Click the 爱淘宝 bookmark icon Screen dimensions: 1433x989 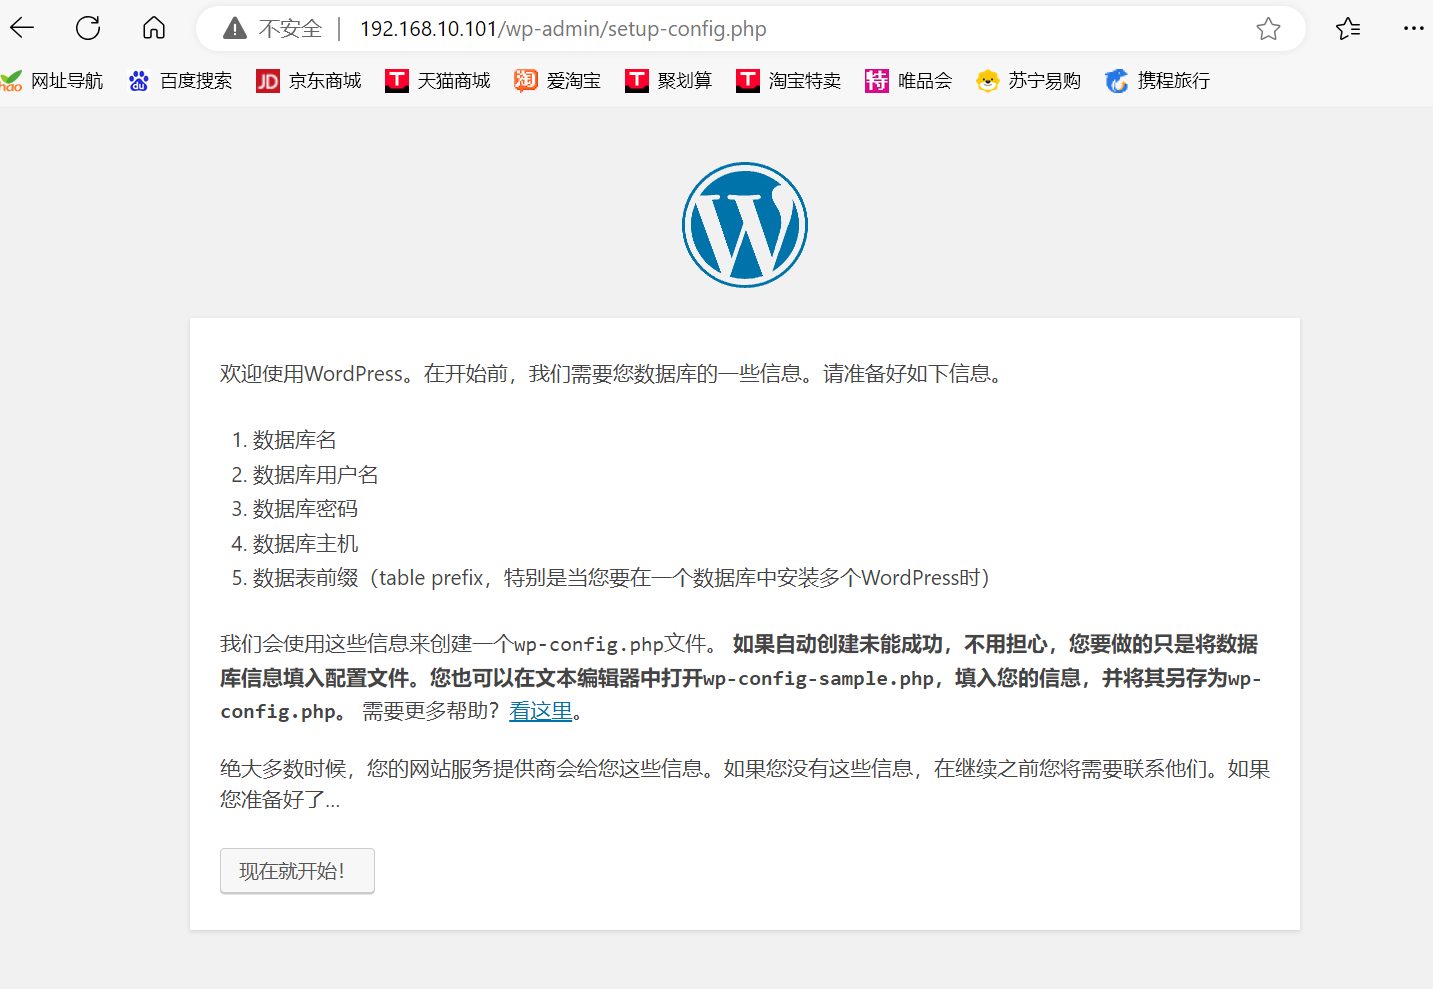[526, 81]
